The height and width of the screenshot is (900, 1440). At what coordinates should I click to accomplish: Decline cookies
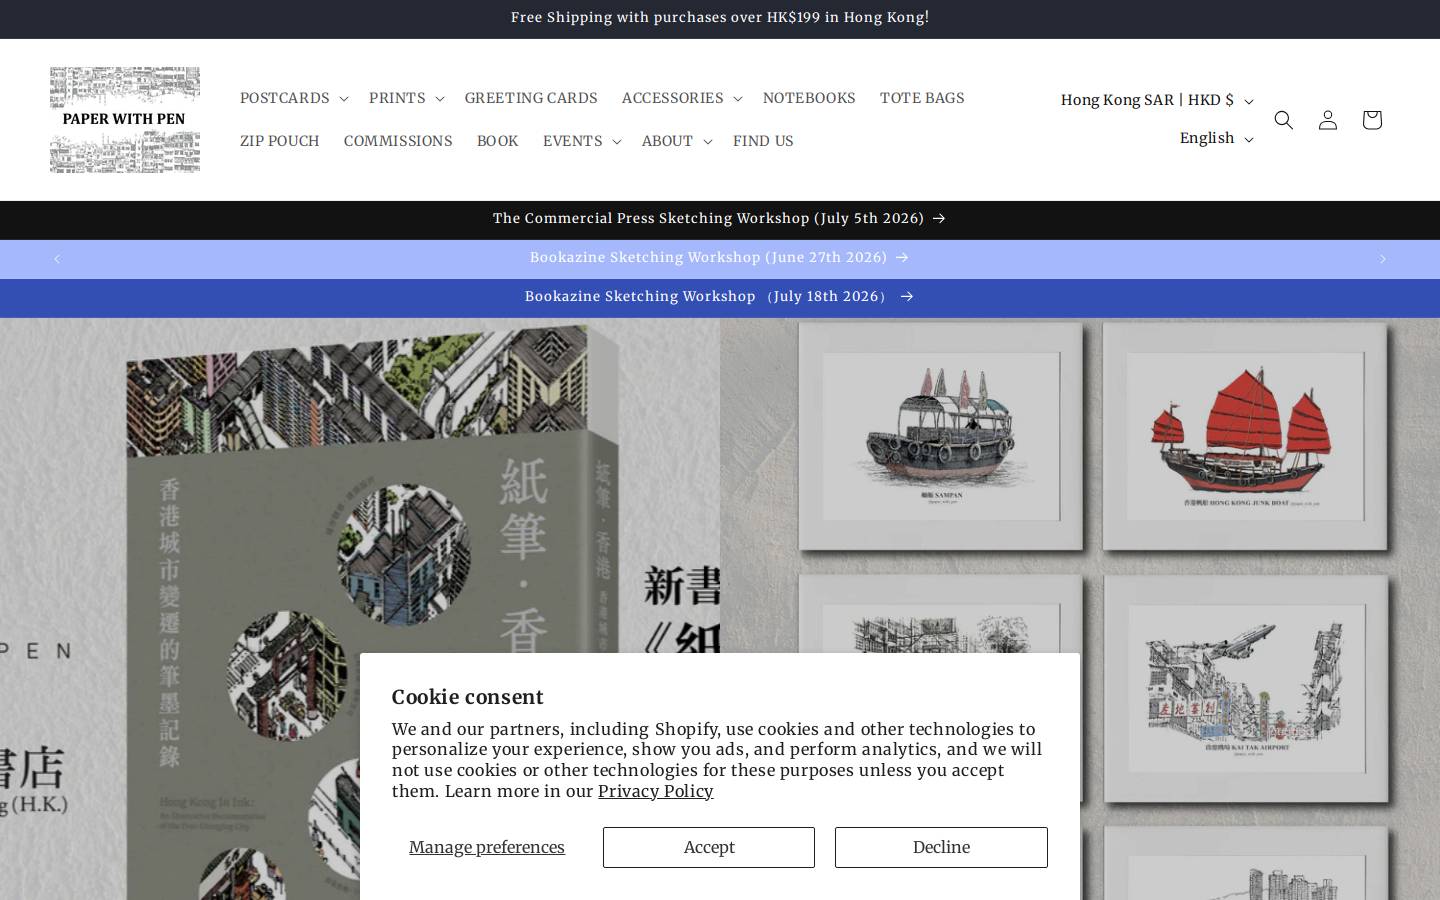click(941, 847)
